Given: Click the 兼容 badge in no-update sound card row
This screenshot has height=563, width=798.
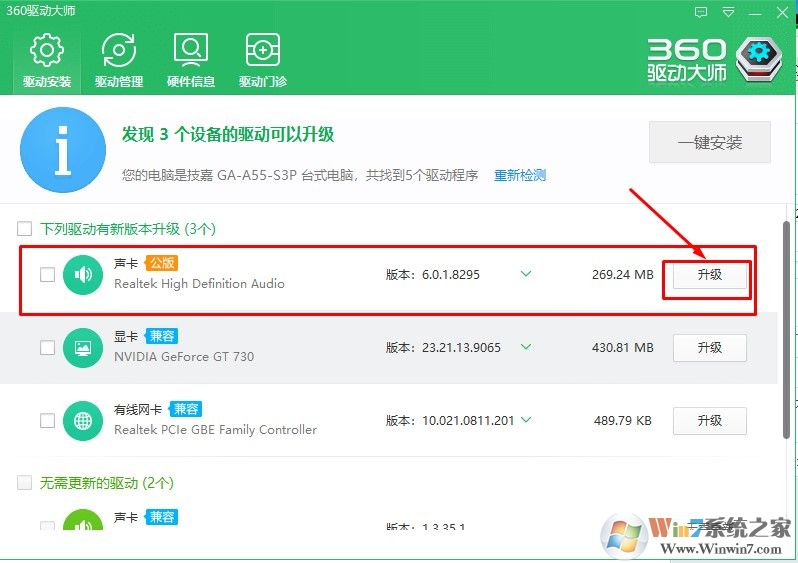Looking at the screenshot, I should [x=161, y=517].
